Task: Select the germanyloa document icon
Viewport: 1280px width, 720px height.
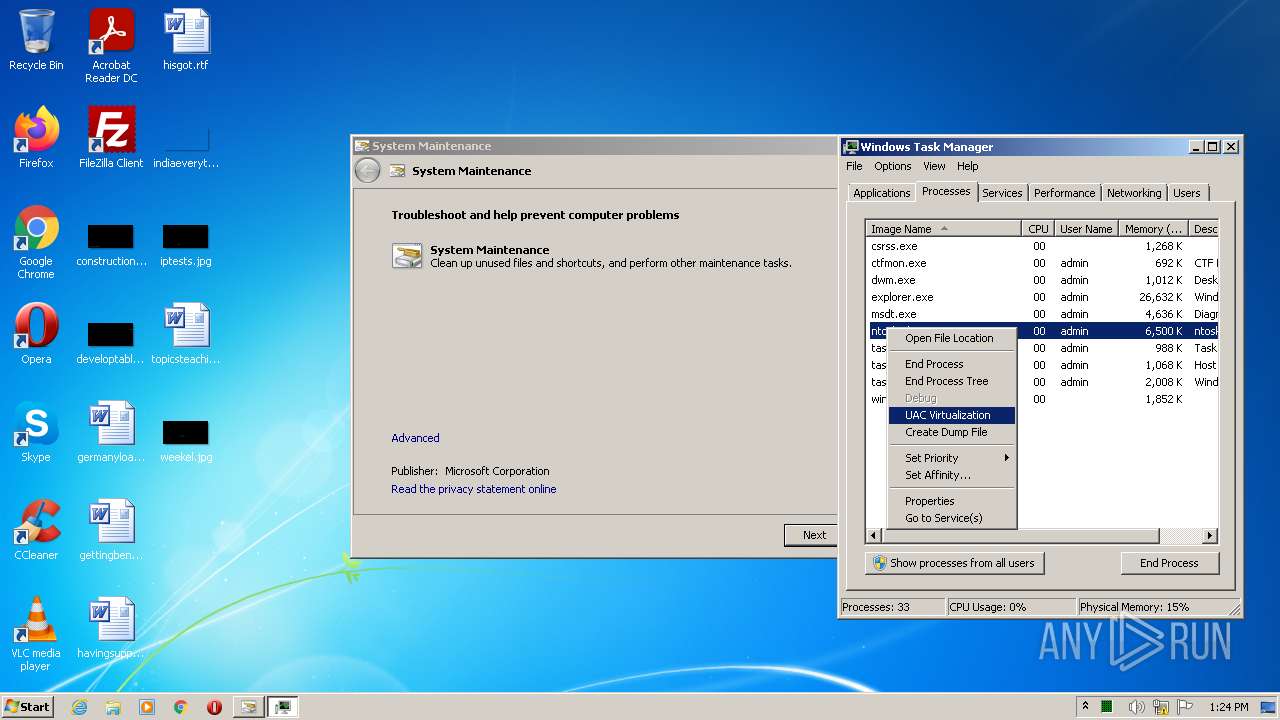Action: point(111,432)
